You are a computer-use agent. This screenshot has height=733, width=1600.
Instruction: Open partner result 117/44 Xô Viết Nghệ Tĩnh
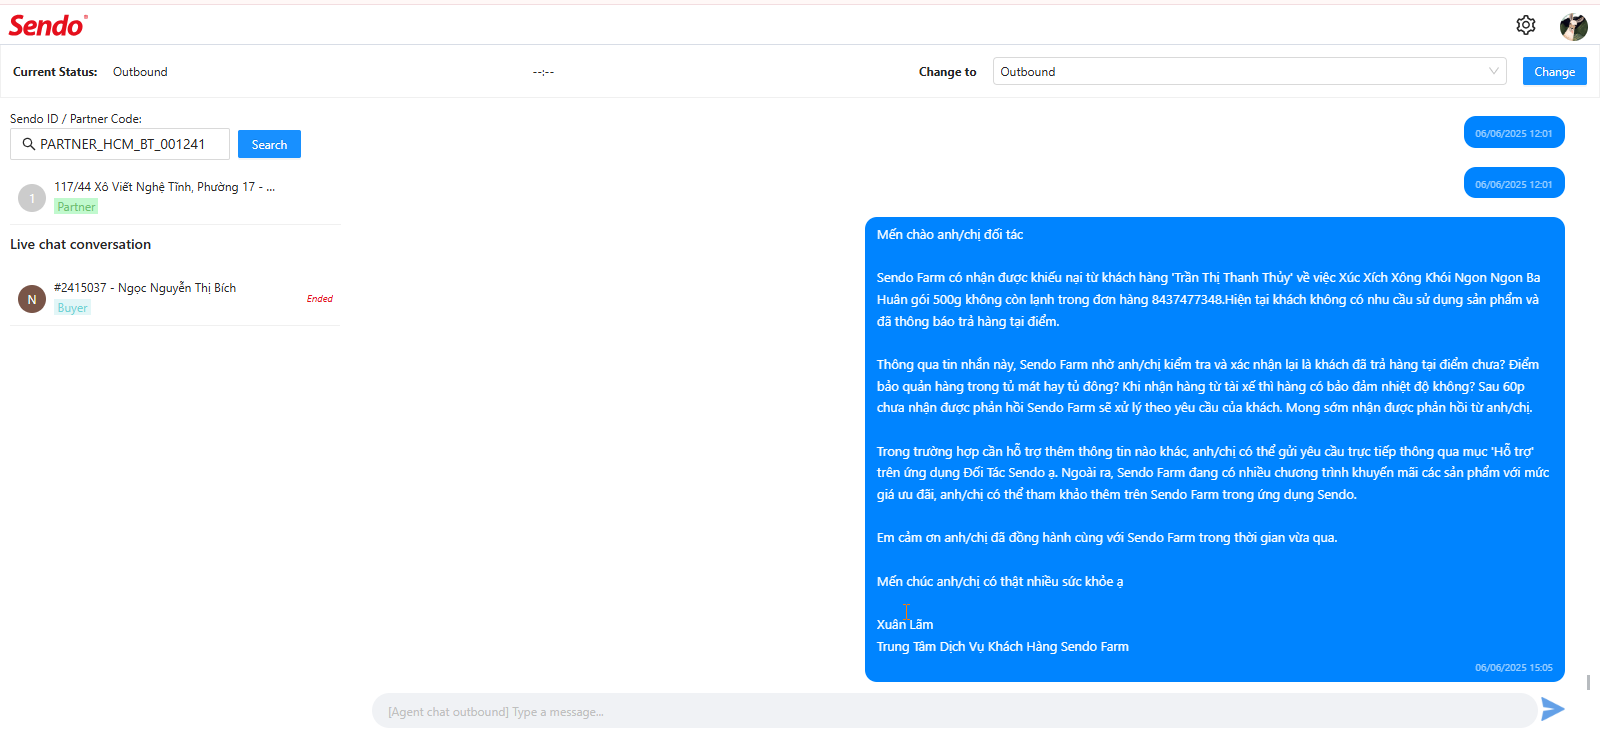(175, 197)
